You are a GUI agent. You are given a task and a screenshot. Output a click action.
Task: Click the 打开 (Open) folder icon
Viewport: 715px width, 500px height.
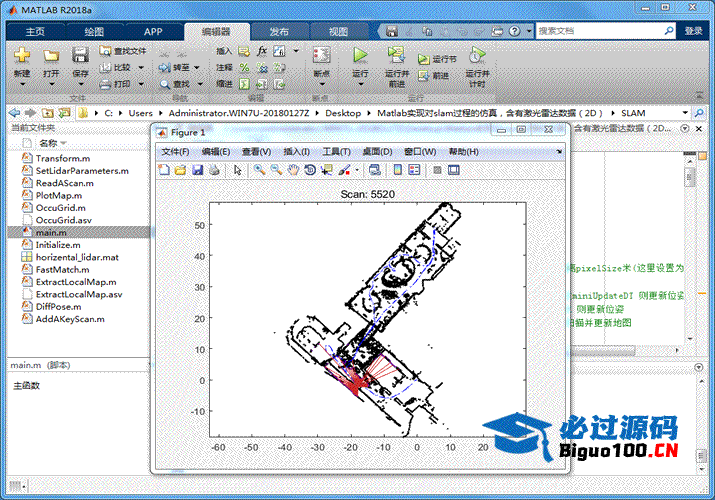coord(51,56)
